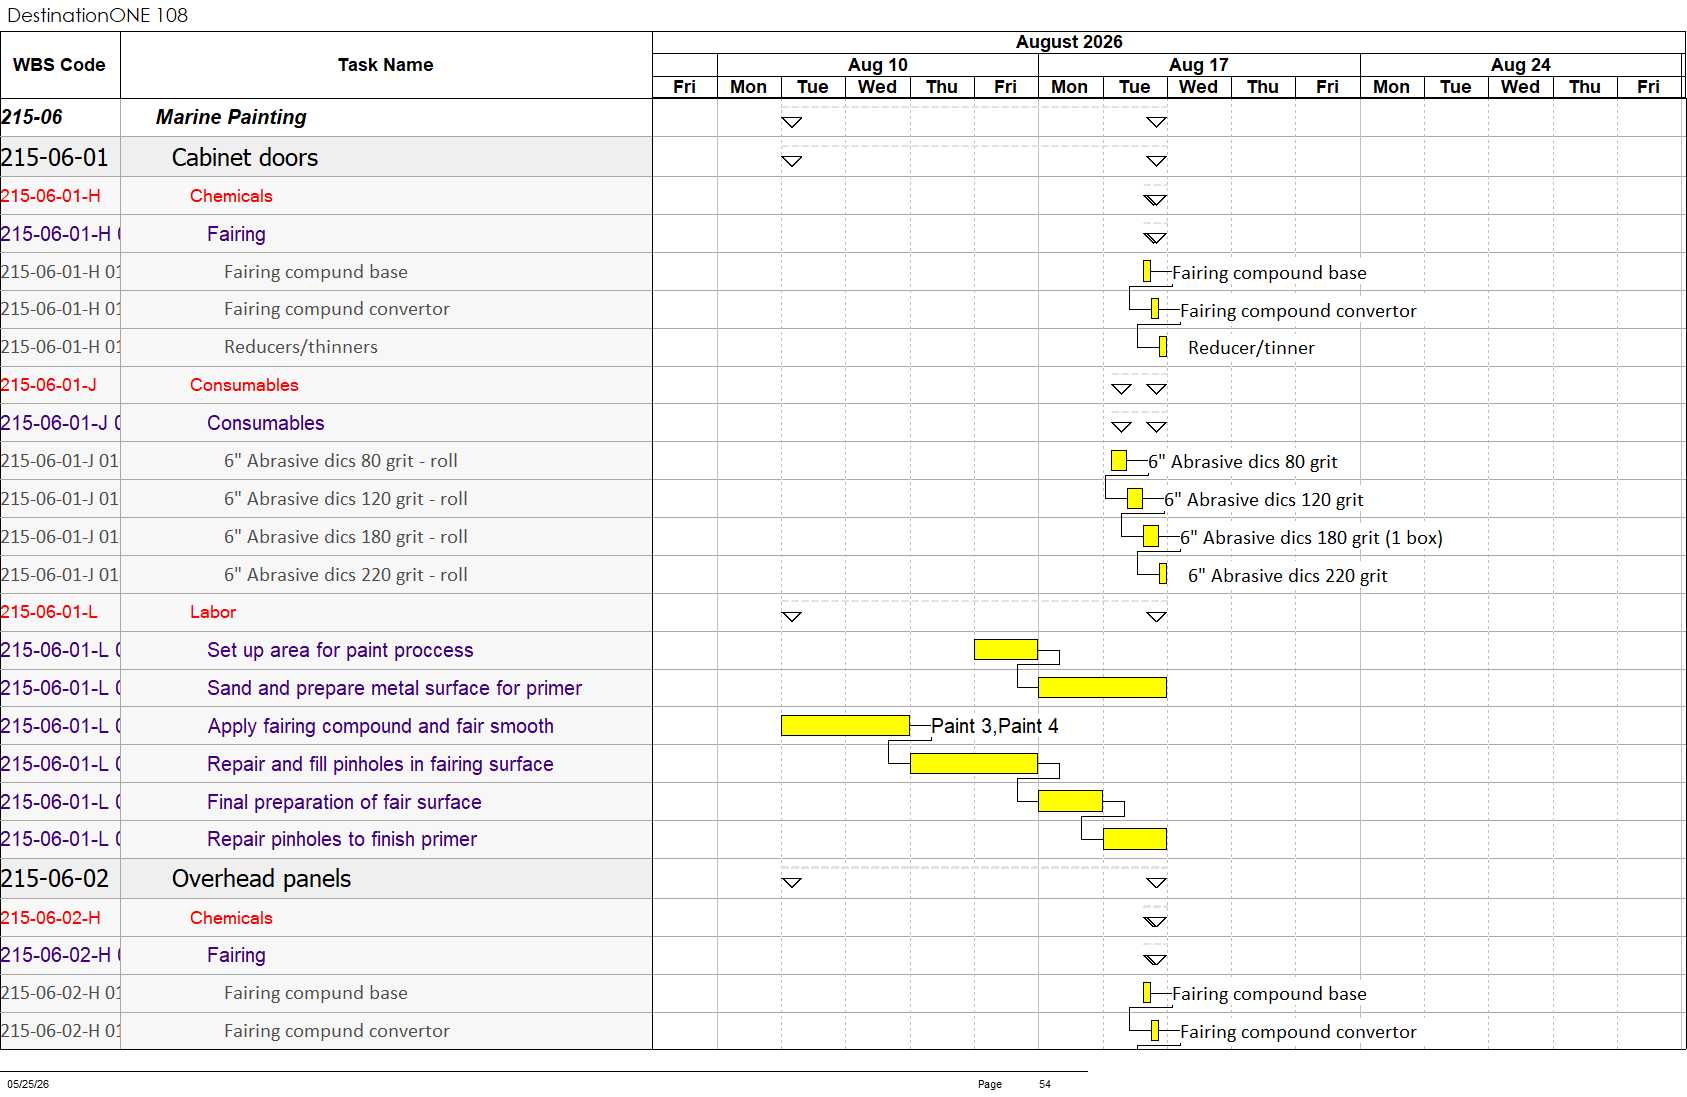Screen dimensions: 1687x1097
Task: Click the Fairing row under Cabinet doors
Action: (x=236, y=234)
